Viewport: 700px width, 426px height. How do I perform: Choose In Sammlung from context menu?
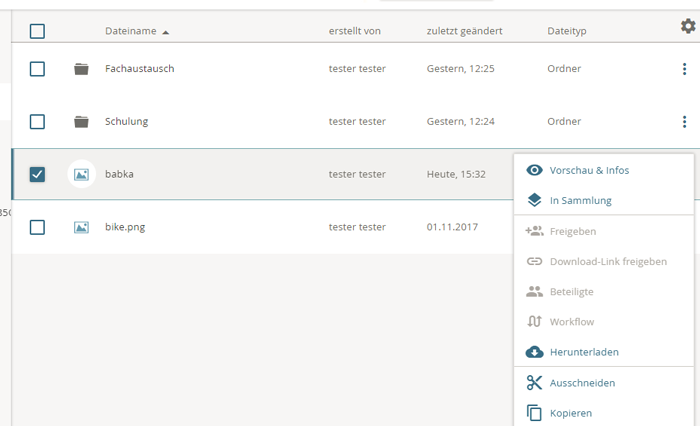(x=580, y=200)
